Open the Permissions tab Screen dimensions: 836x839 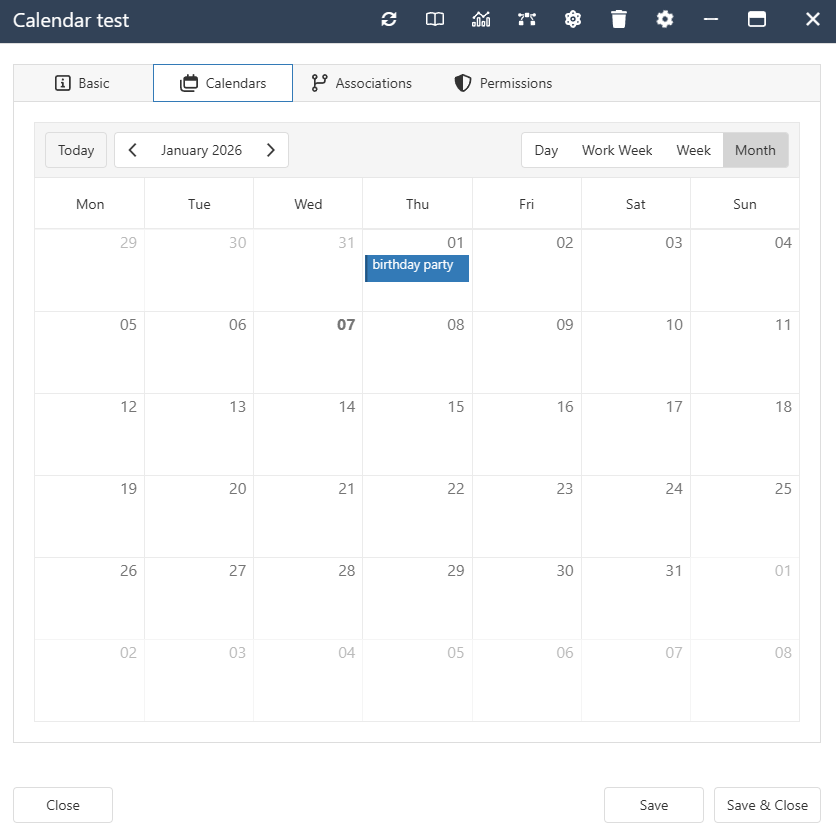(x=503, y=83)
